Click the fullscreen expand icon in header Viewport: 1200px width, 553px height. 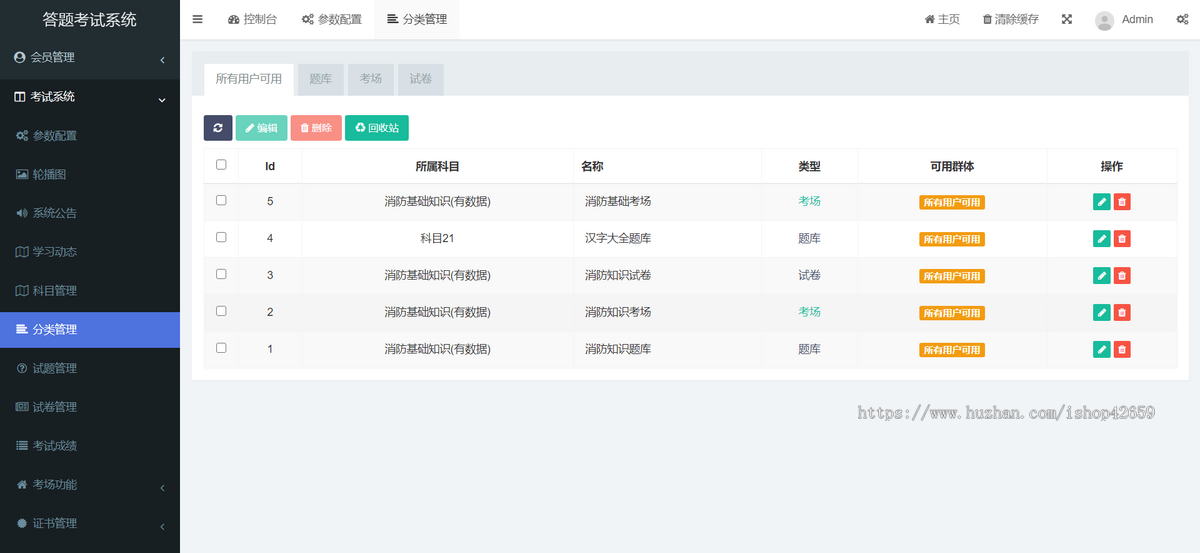(x=1067, y=19)
